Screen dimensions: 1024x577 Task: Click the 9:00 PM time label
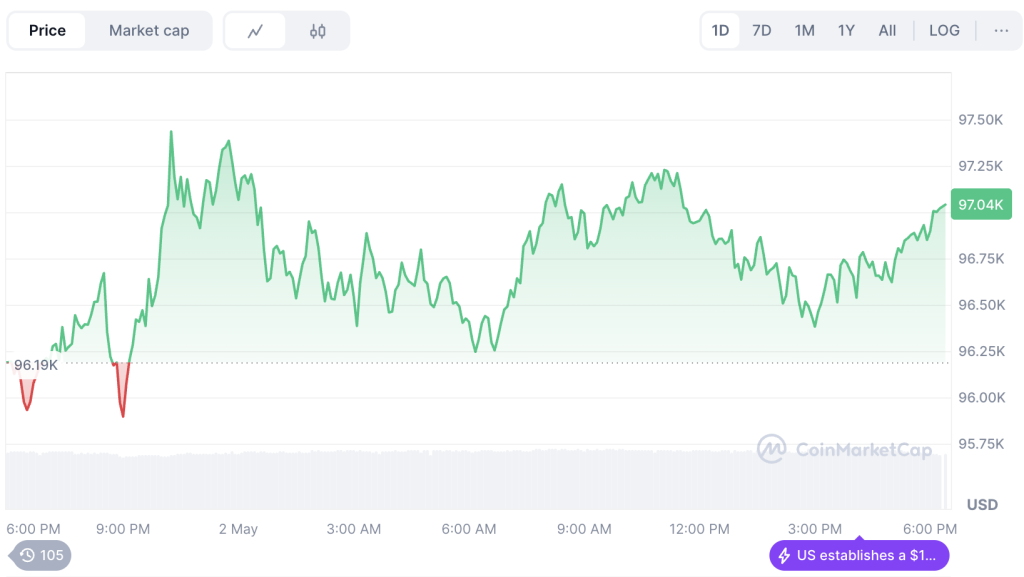tap(123, 529)
